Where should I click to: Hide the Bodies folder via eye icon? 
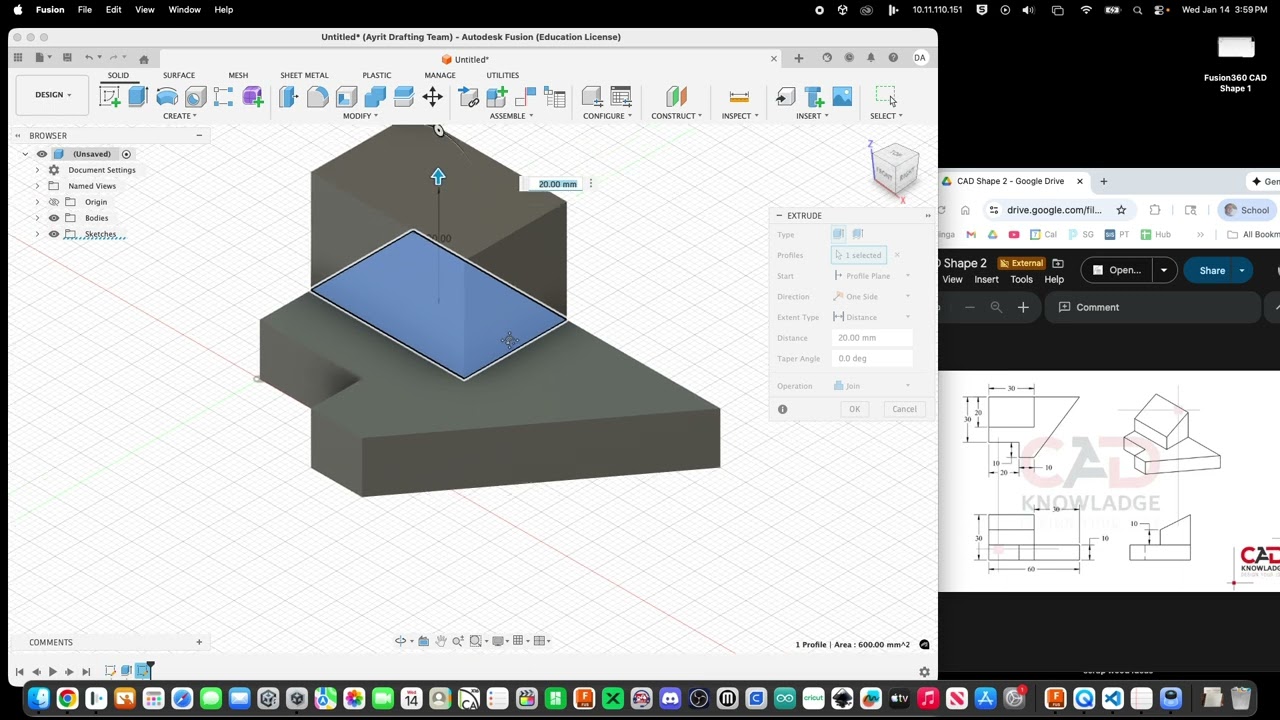pos(54,218)
